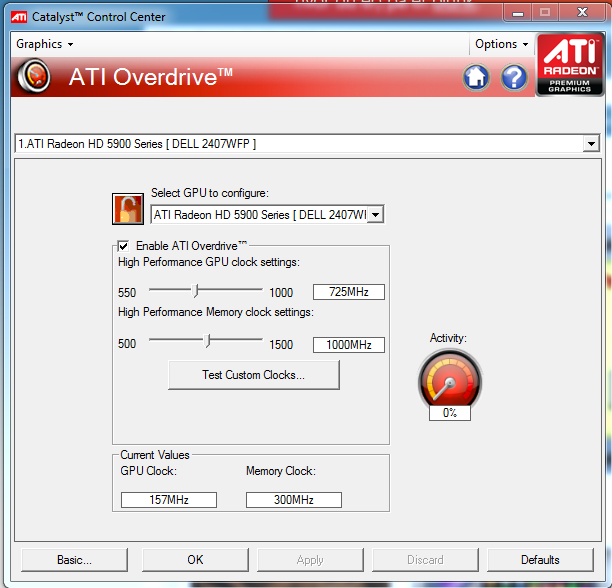612x588 pixels.
Task: Click the Discard button
Action: point(425,560)
